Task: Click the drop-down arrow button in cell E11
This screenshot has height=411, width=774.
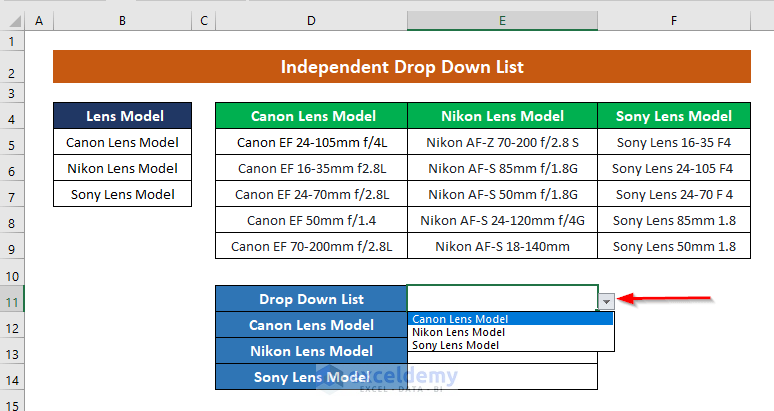Action: pyautogui.click(x=606, y=300)
